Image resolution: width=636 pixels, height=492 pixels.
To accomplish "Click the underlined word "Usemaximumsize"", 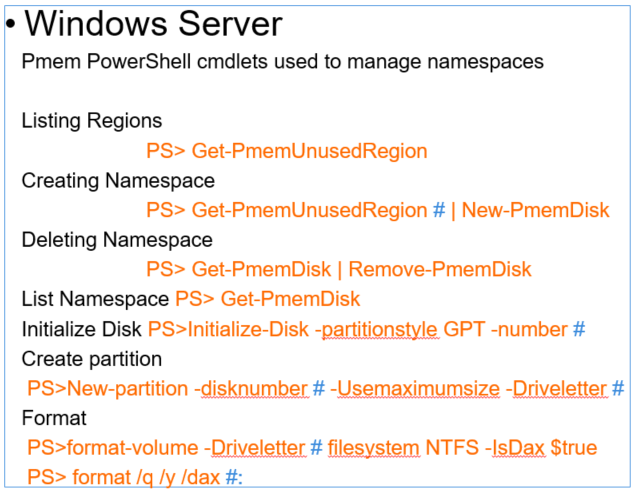I will (x=419, y=389).
